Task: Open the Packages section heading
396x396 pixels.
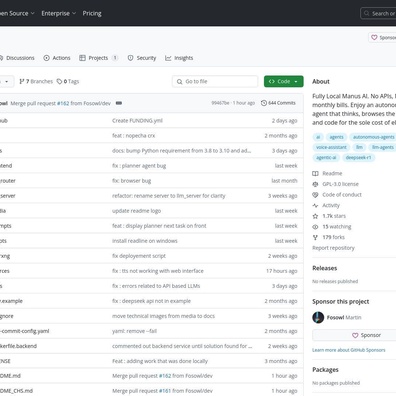Action: (x=325, y=370)
